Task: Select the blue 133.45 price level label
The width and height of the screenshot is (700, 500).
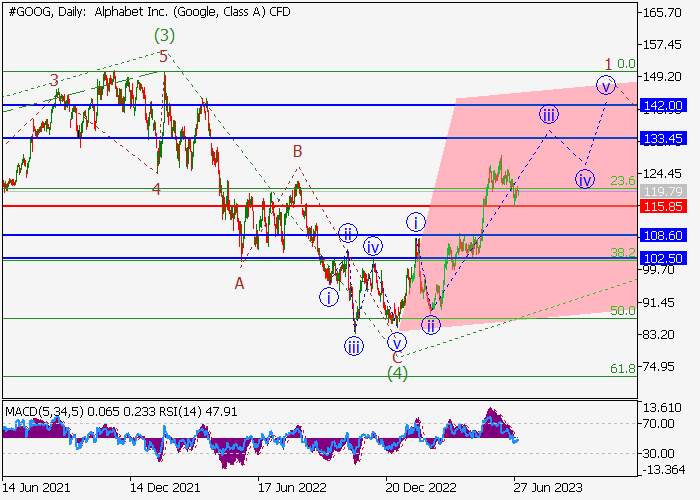Action: tap(663, 138)
